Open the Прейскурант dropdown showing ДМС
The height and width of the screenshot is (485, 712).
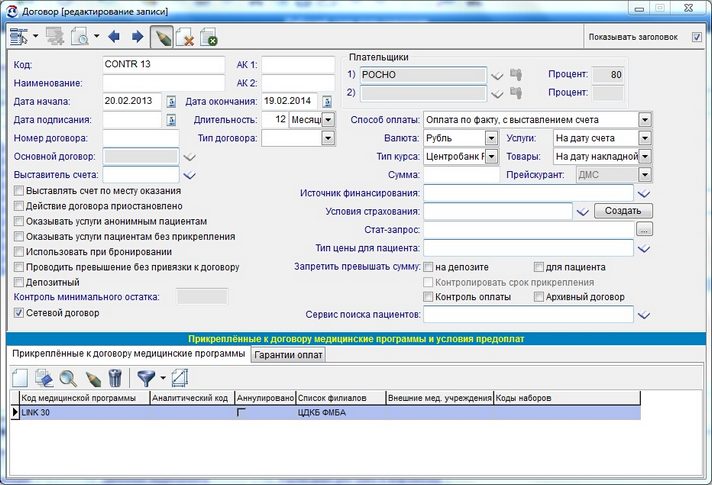tap(645, 175)
